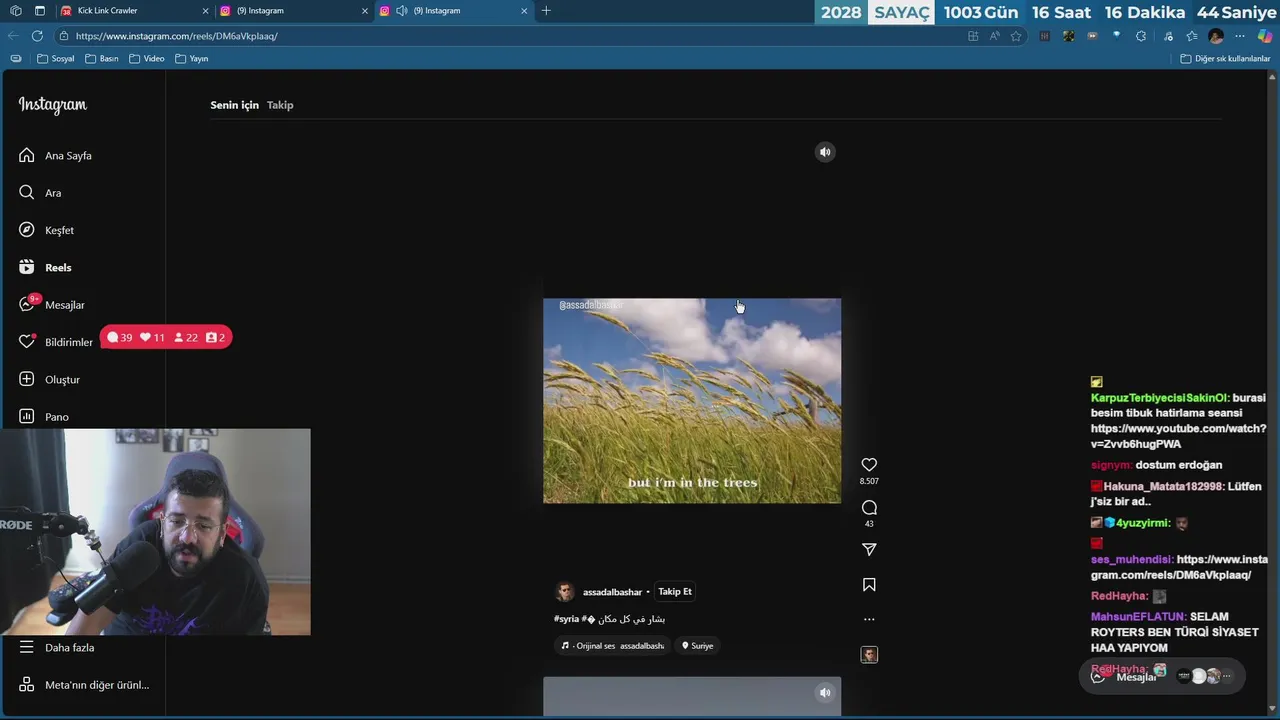Open the red notification counts badge
Image resolution: width=1280 pixels, height=720 pixels.
(x=166, y=338)
